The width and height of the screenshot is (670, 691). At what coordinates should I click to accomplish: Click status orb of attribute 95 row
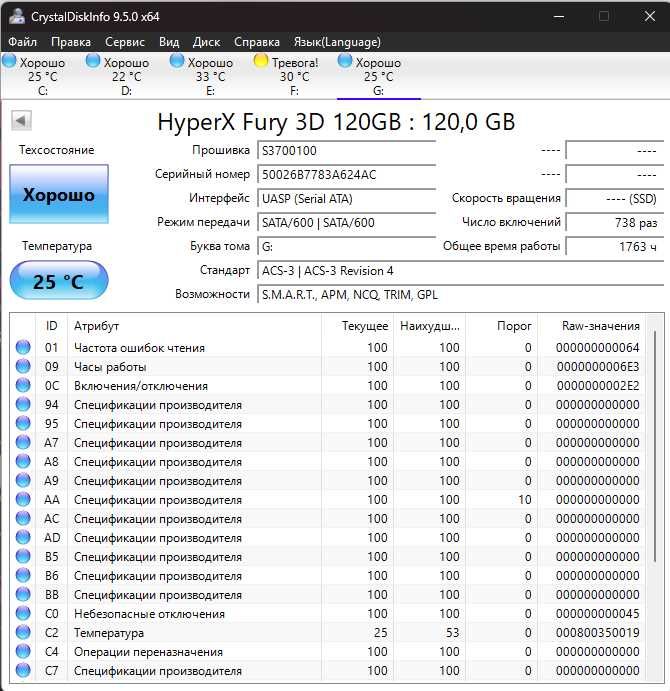pos(23,423)
